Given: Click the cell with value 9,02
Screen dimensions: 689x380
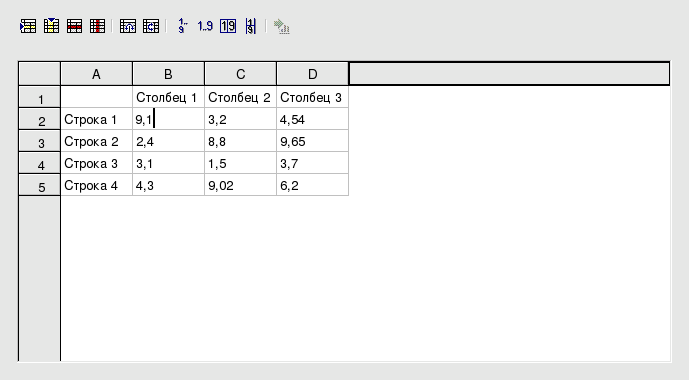Looking at the screenshot, I should pyautogui.click(x=240, y=185).
